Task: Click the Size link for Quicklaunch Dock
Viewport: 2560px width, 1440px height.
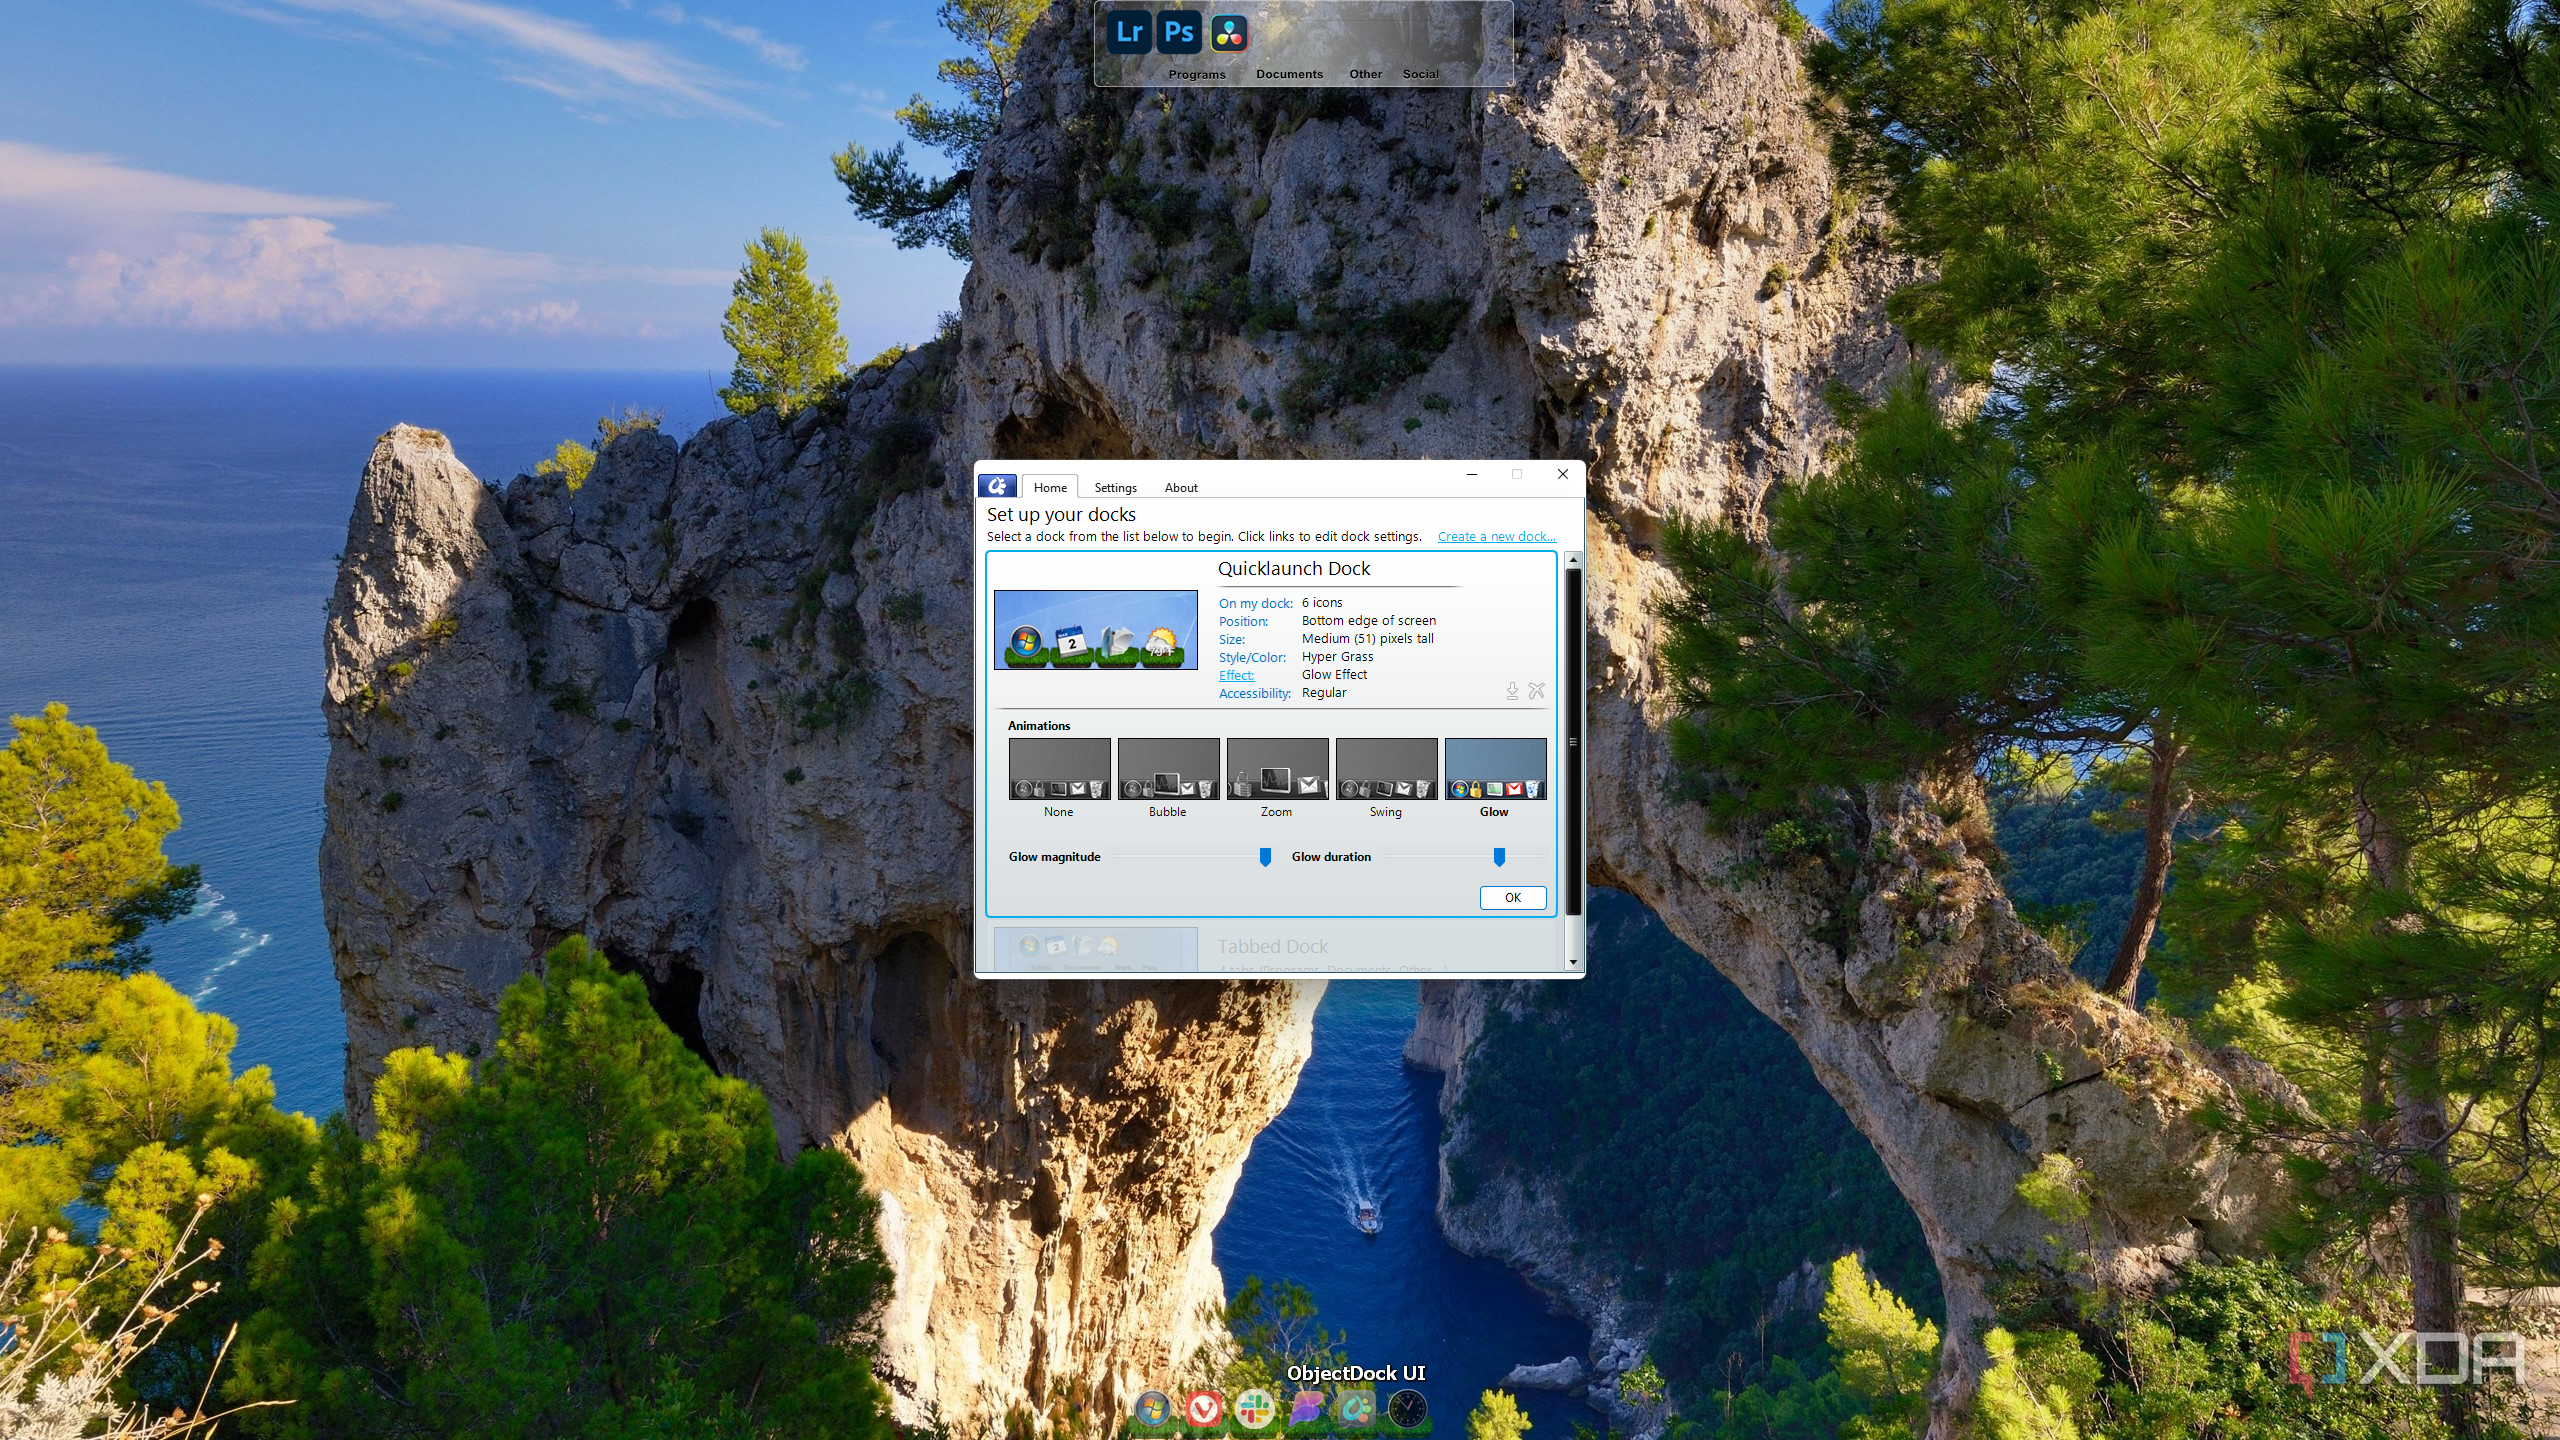Action: click(x=1232, y=639)
